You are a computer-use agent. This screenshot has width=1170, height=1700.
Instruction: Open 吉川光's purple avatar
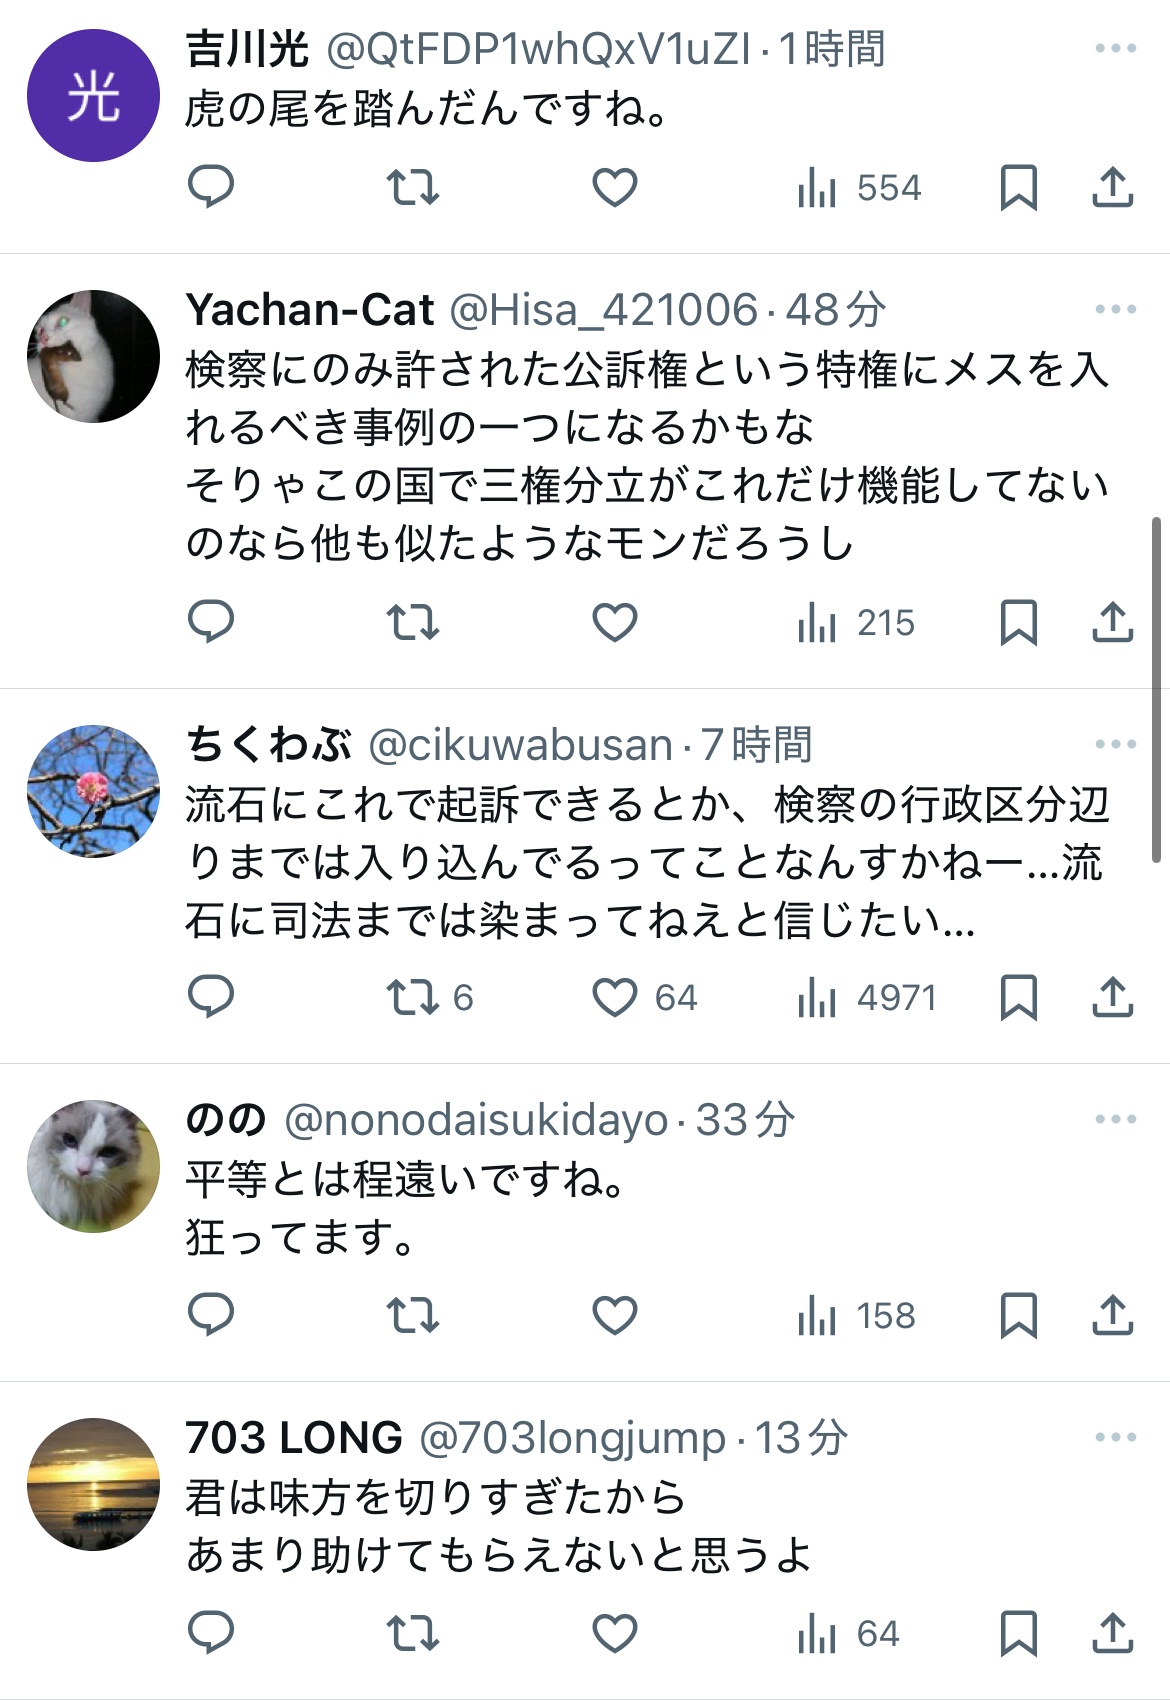93,95
